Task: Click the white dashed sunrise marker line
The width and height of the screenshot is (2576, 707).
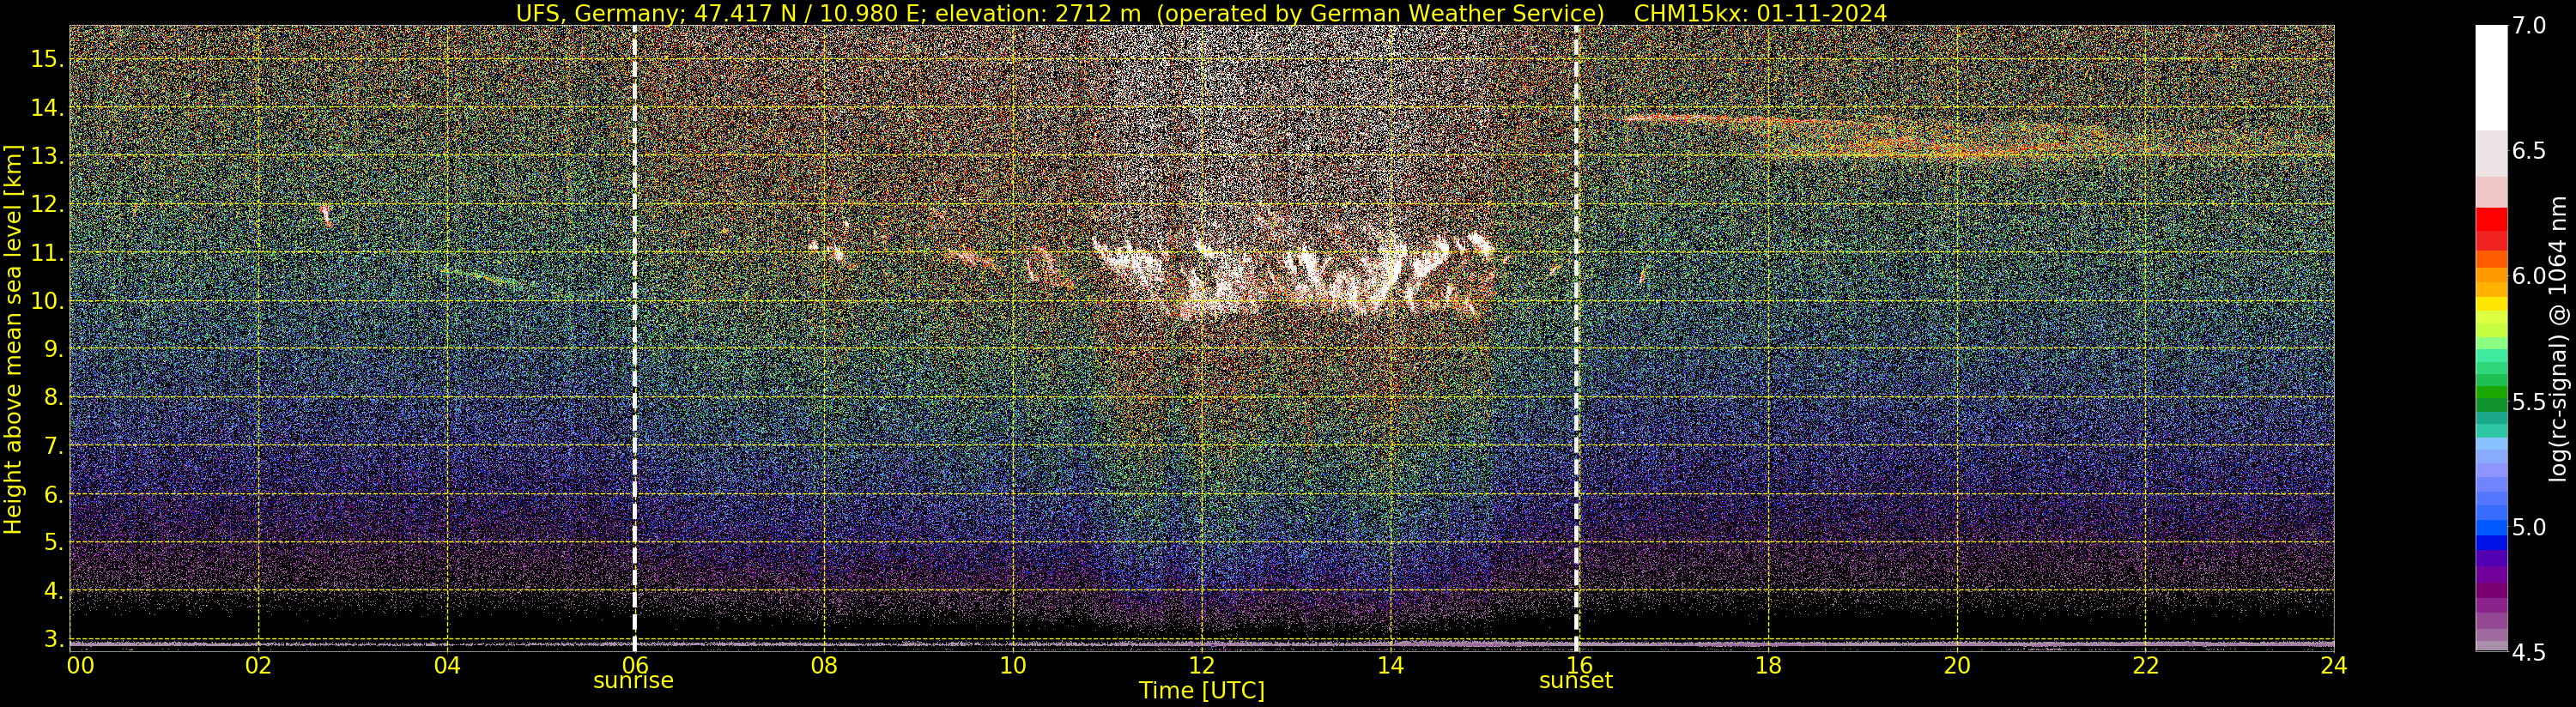Action: pyautogui.click(x=634, y=338)
